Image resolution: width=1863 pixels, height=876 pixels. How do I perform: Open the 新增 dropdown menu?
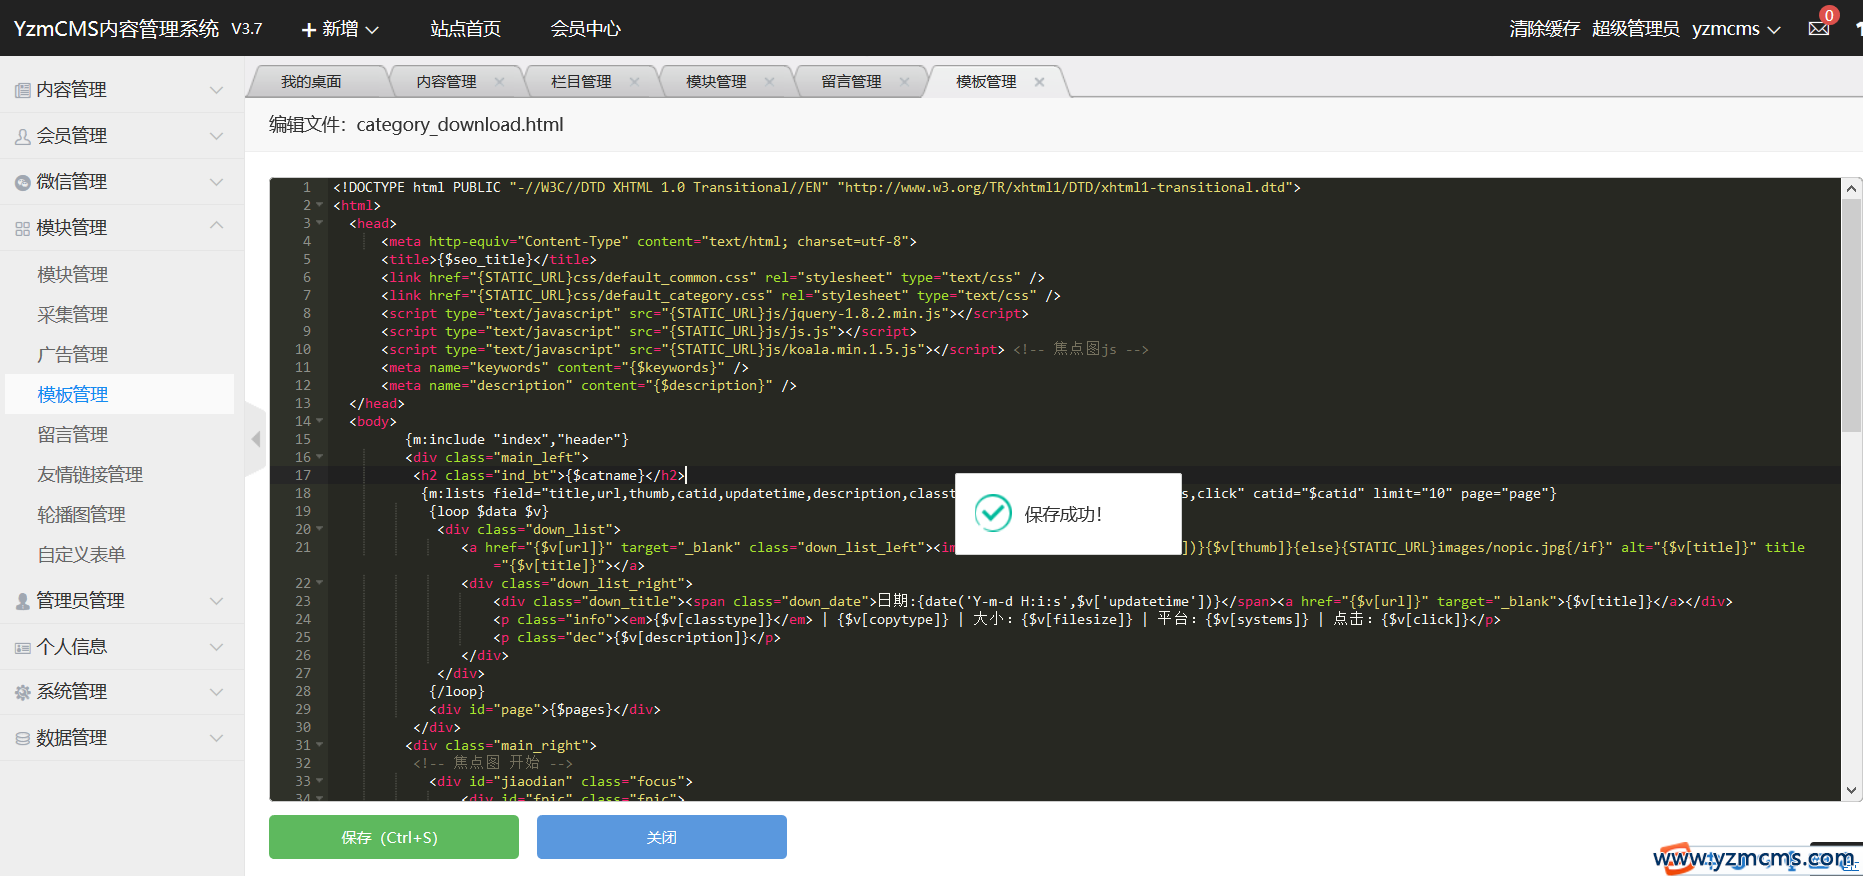pos(340,29)
